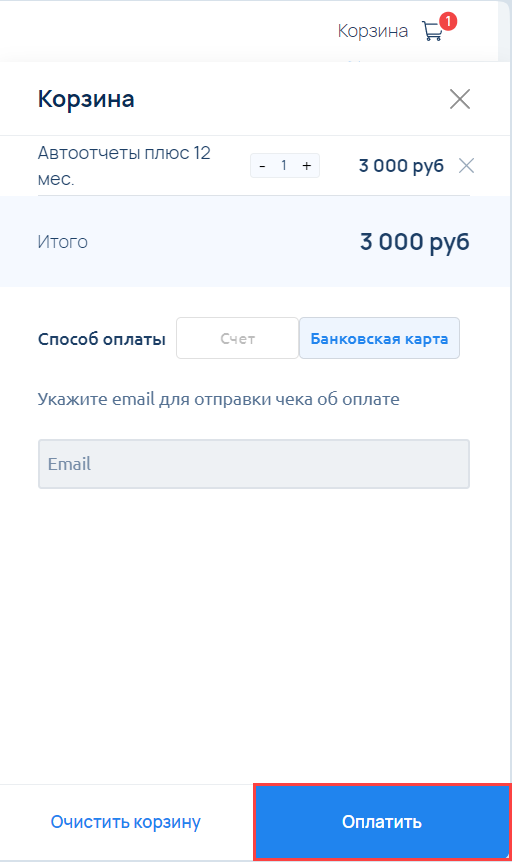This screenshot has width=512, height=862.
Task: Click the Корзина panel heading
Action: point(86,100)
